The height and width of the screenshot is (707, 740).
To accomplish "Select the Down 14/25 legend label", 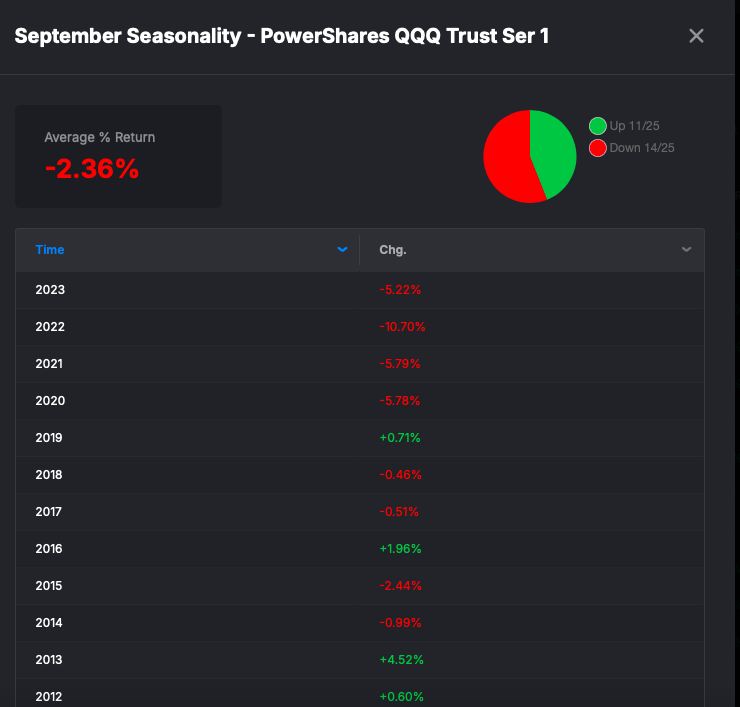I will (x=642, y=148).
